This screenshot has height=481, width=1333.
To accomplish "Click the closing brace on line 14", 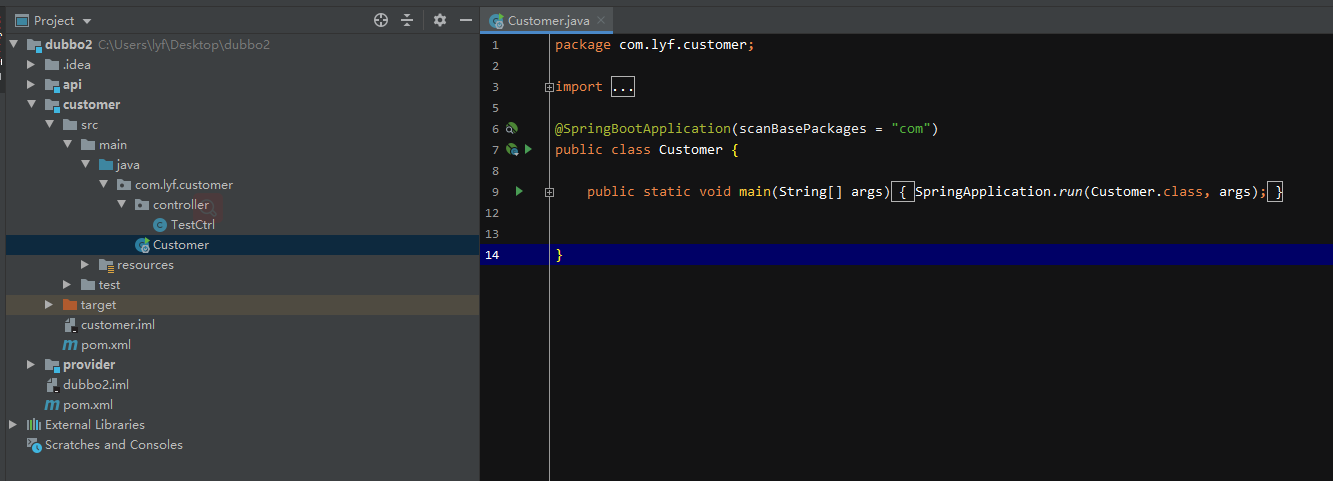I will click(559, 255).
